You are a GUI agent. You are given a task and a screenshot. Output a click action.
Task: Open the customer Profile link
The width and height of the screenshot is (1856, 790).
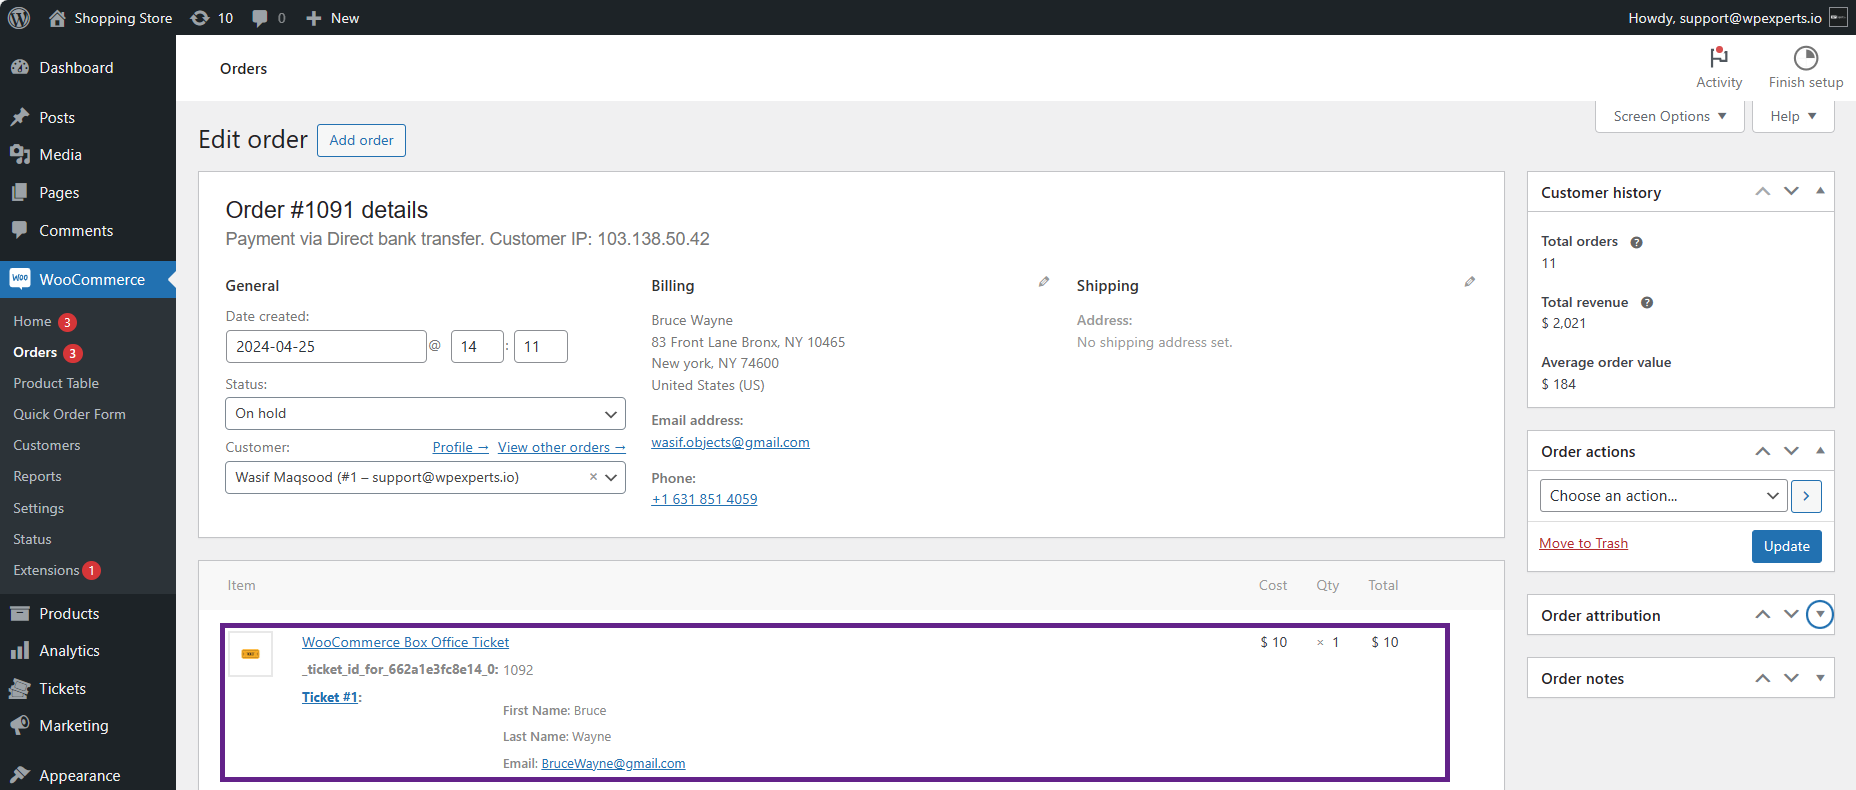[460, 447]
